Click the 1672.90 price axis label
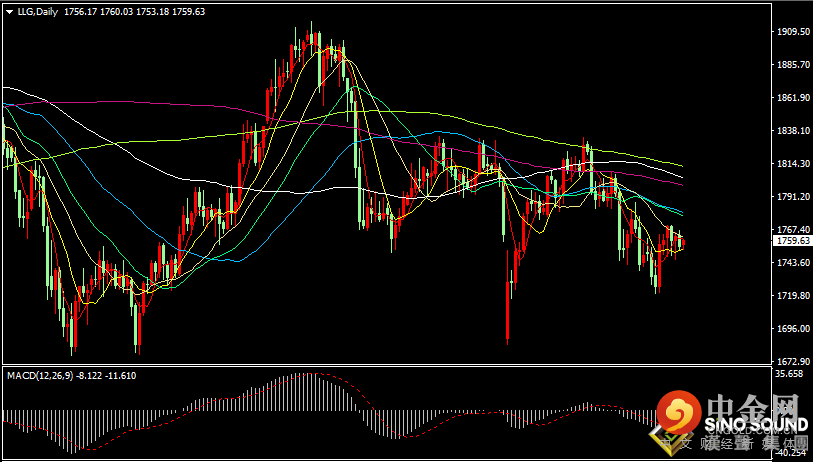Screen dimensions: 813x462 (x=794, y=361)
